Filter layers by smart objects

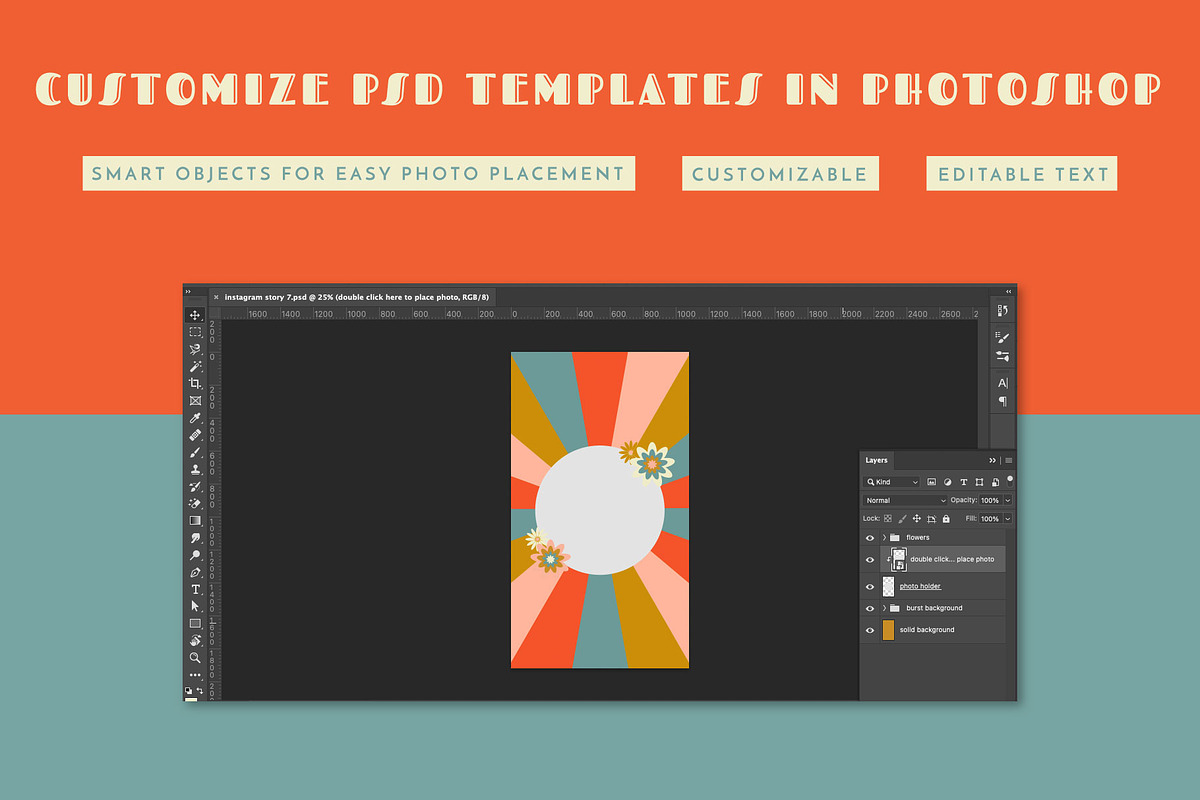tap(994, 482)
